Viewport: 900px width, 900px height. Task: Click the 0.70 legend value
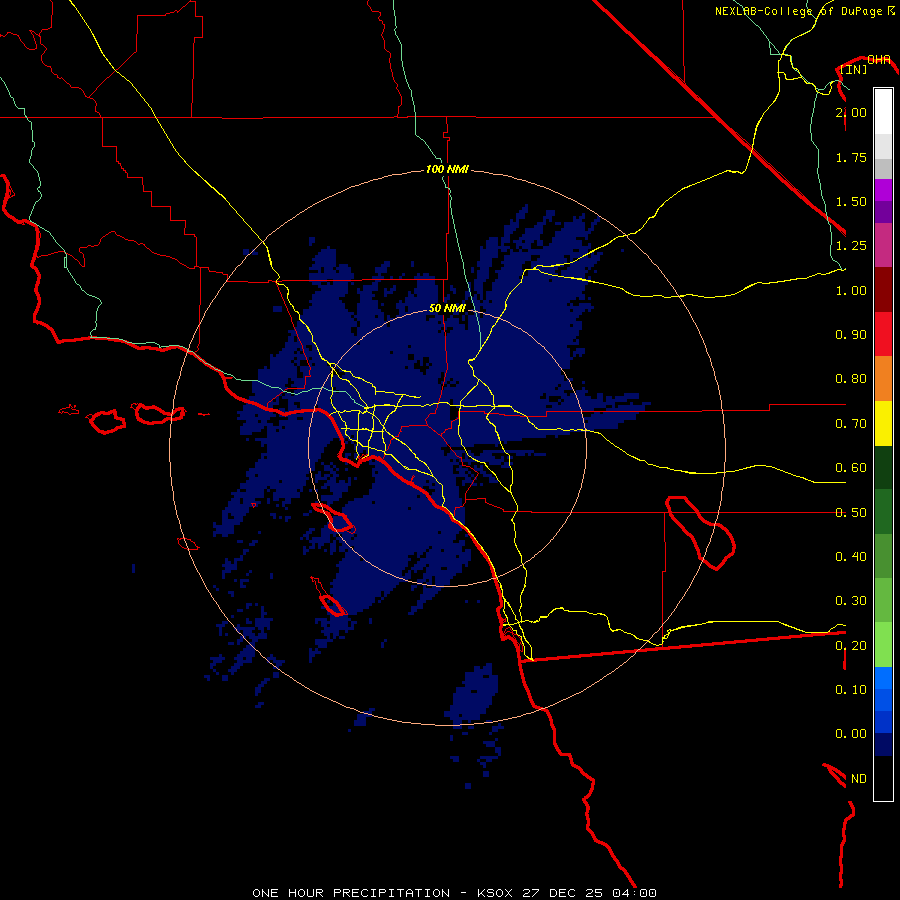point(851,424)
